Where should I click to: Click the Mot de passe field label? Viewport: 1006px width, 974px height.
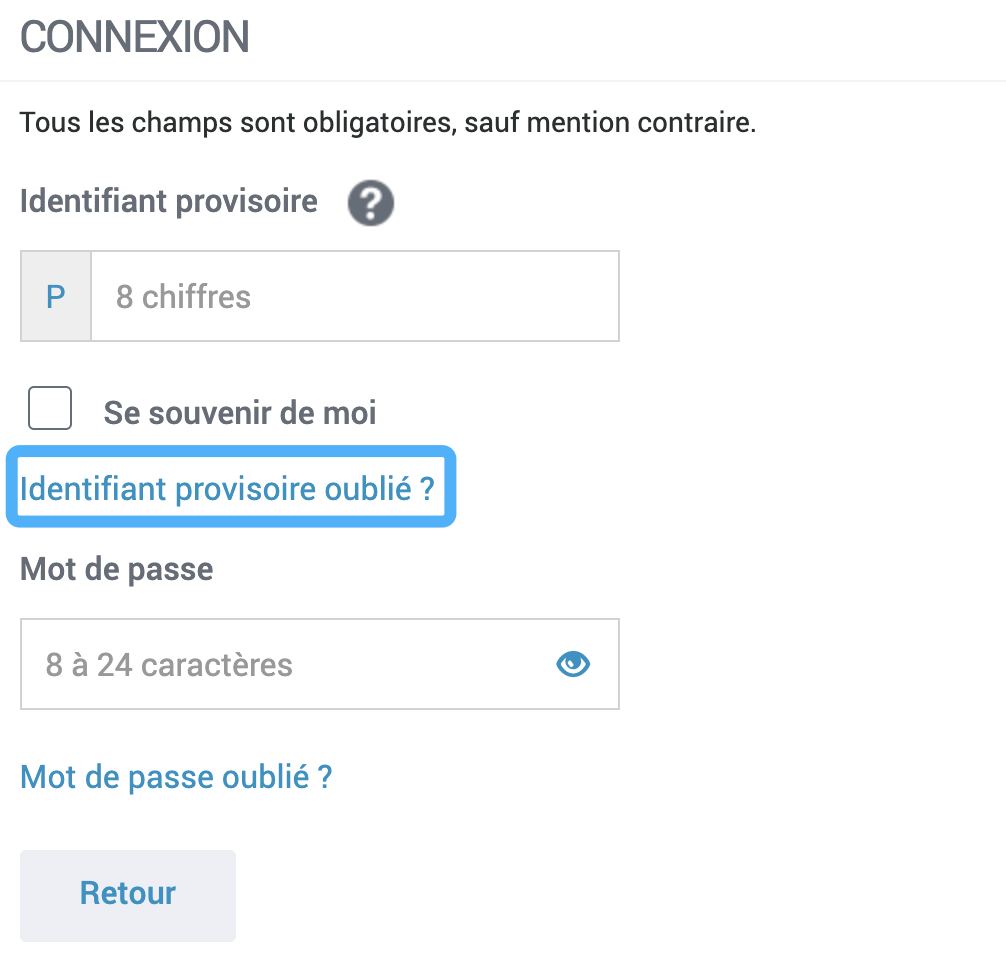tap(117, 570)
